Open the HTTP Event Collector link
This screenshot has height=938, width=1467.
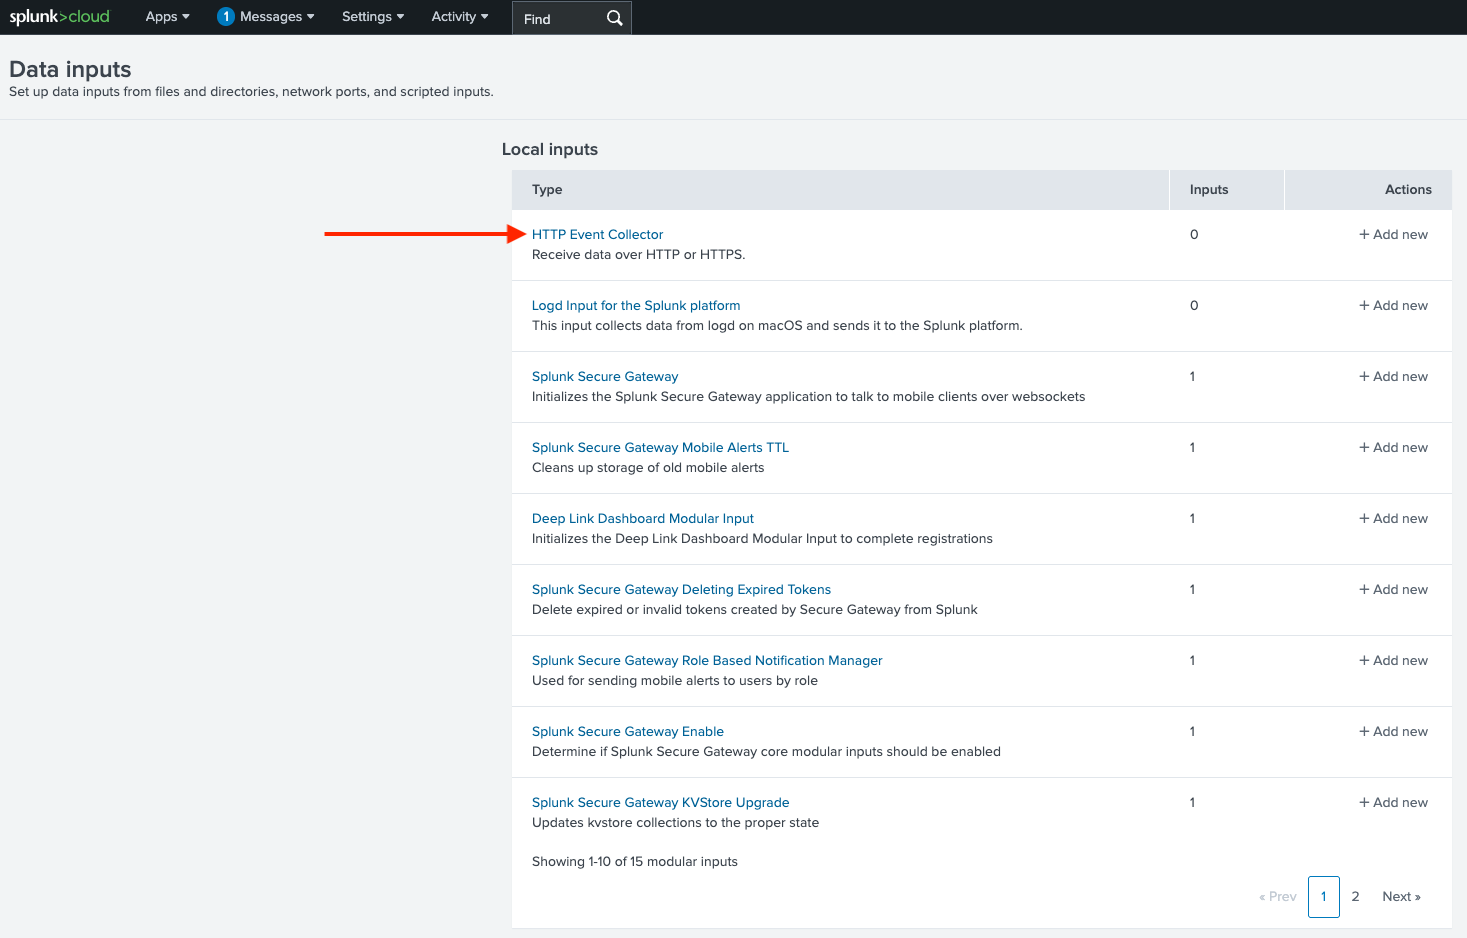point(597,234)
